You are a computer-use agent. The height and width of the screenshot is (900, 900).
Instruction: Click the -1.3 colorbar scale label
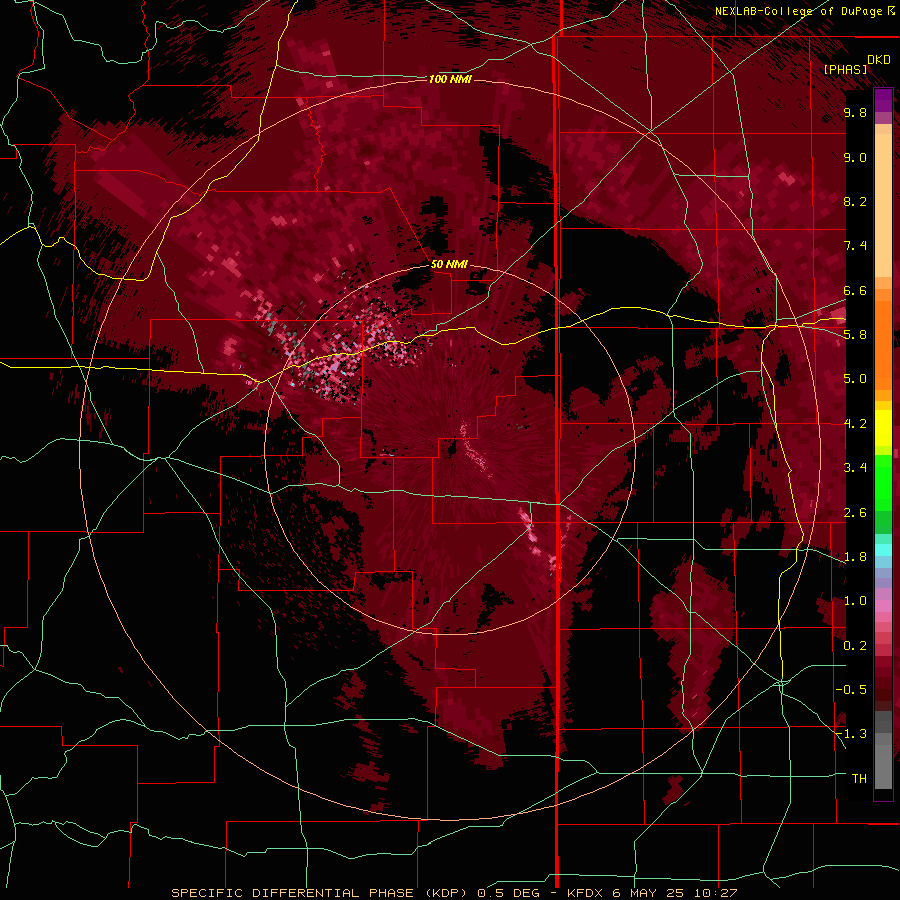851,734
